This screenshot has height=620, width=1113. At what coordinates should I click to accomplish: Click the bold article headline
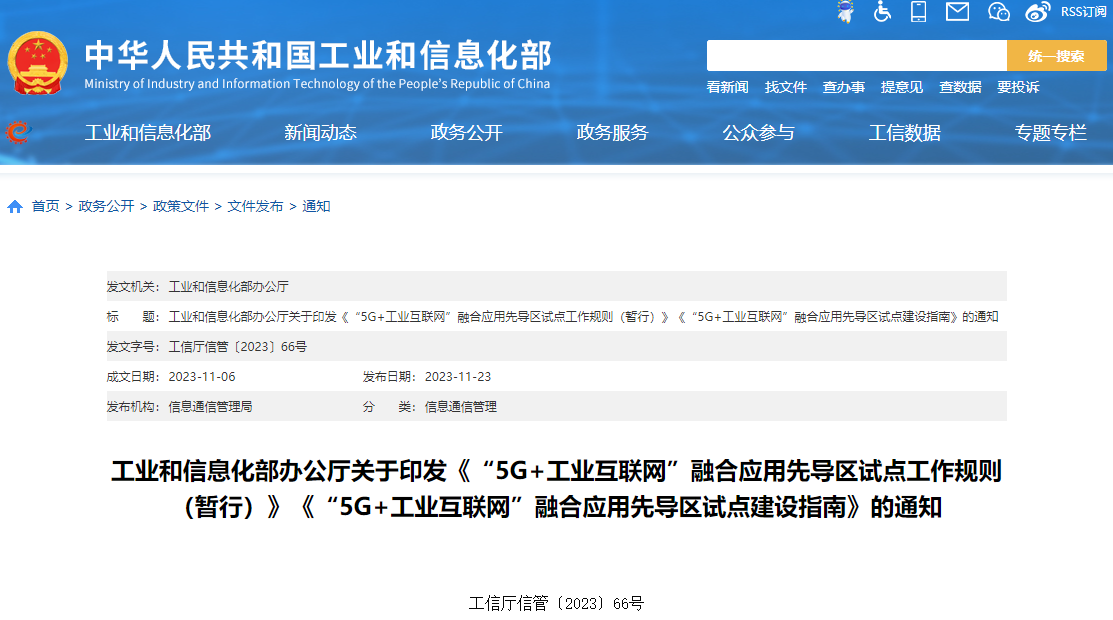(556, 489)
